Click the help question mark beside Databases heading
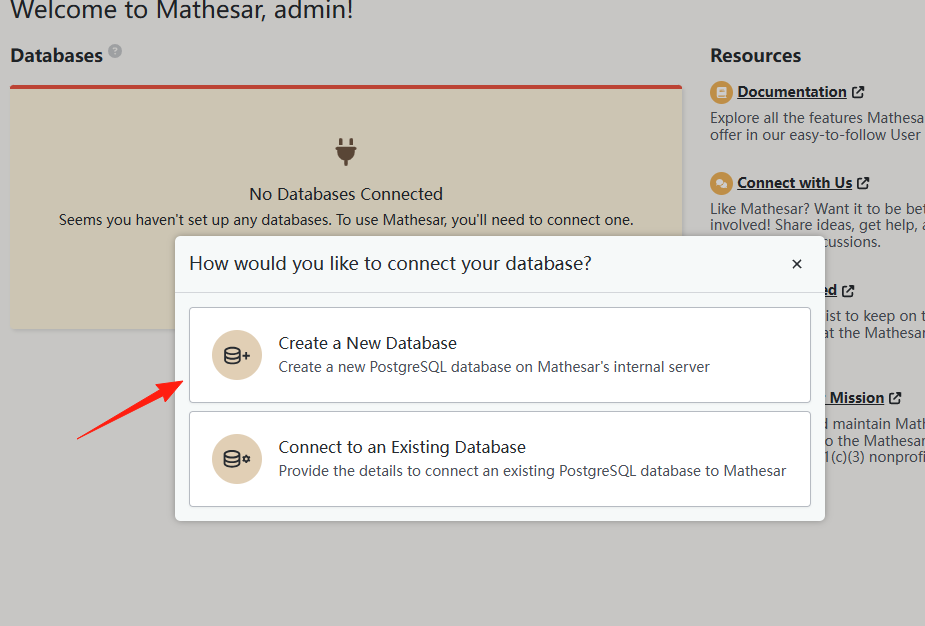This screenshot has width=925, height=626. tap(115, 51)
